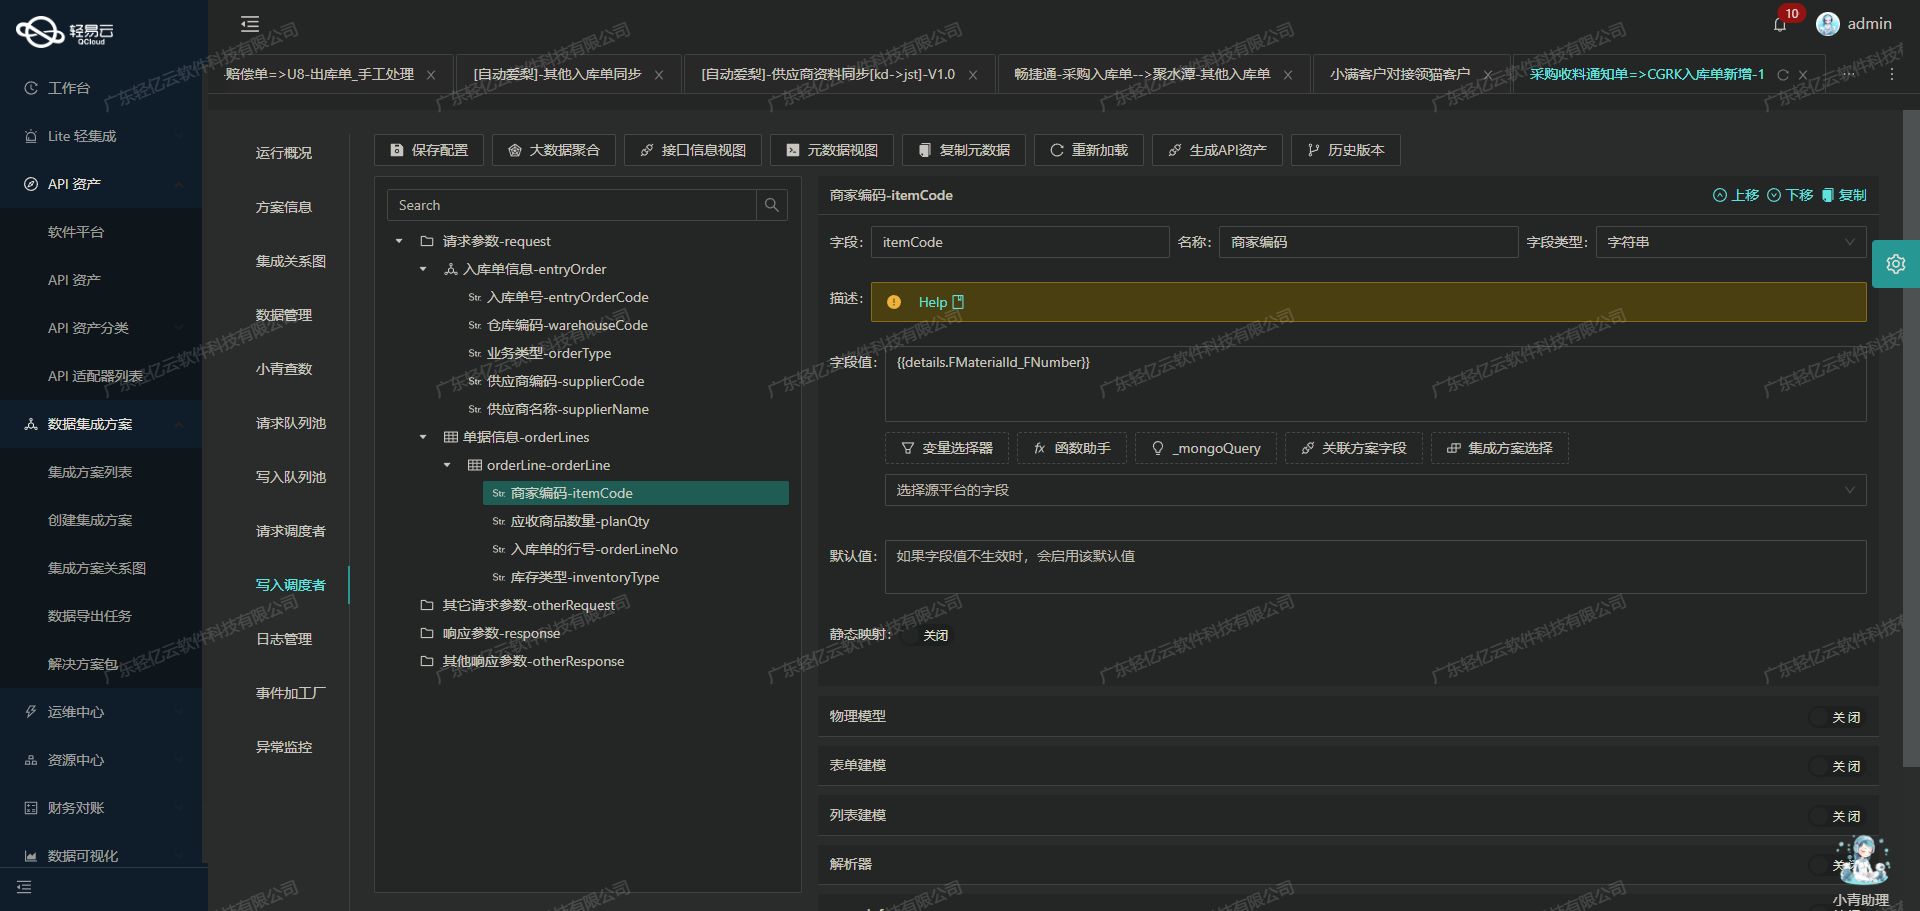Image resolution: width=1920 pixels, height=911 pixels.
Task: Open 日志管理 in the scheme menu
Action: point(284,639)
